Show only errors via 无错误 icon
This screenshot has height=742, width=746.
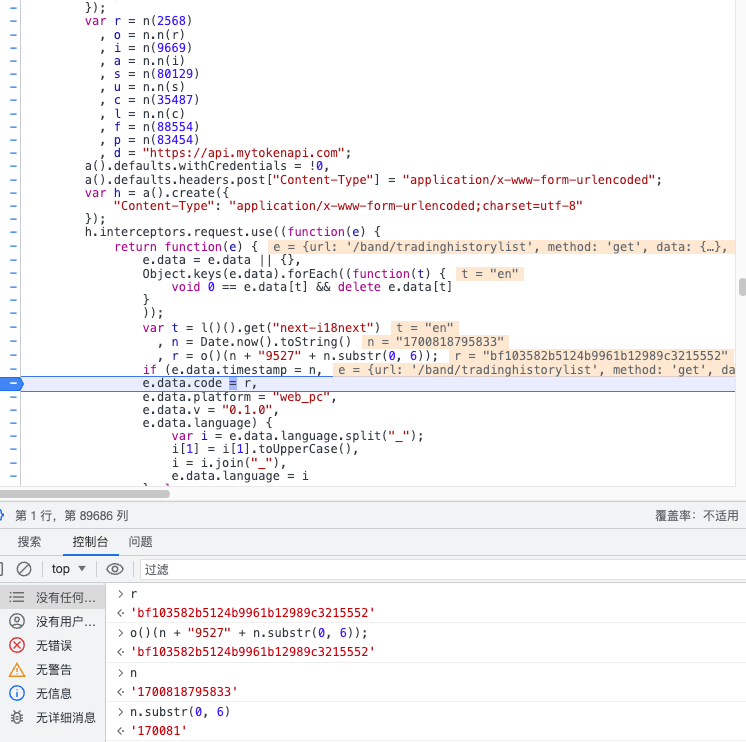tap(17, 645)
